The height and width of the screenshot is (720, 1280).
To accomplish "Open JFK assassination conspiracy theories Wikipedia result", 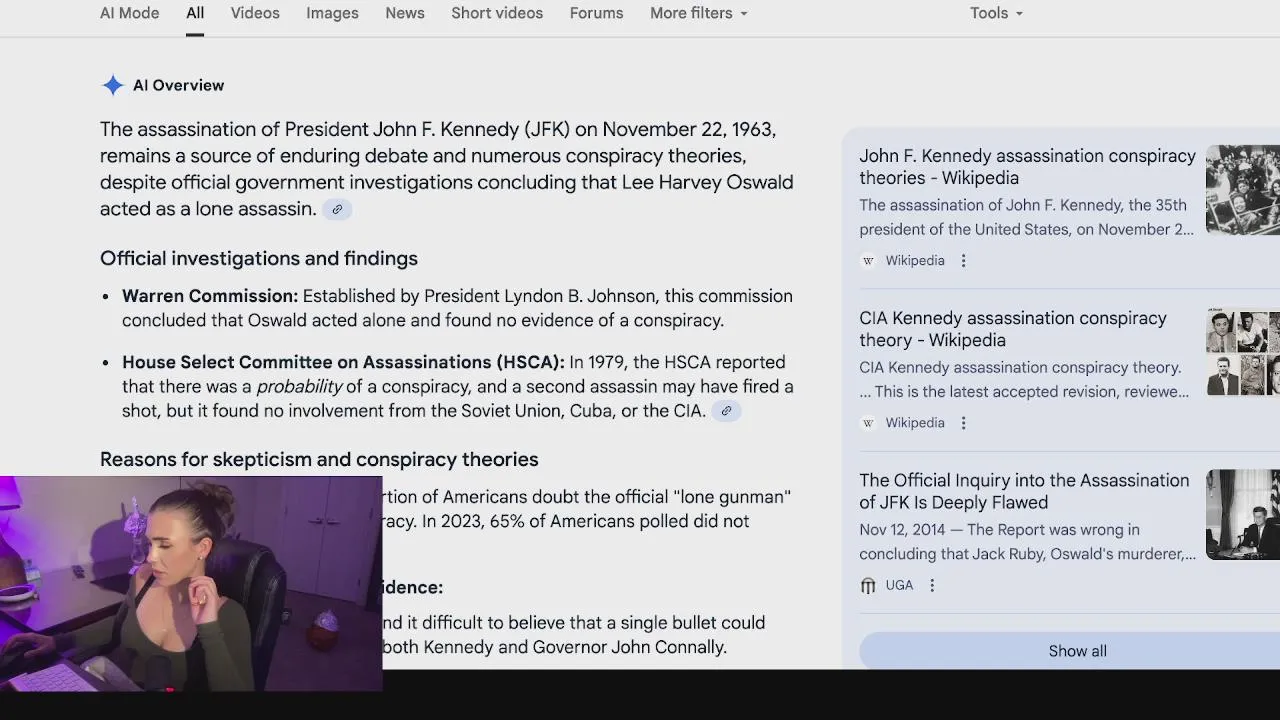I will [1027, 167].
